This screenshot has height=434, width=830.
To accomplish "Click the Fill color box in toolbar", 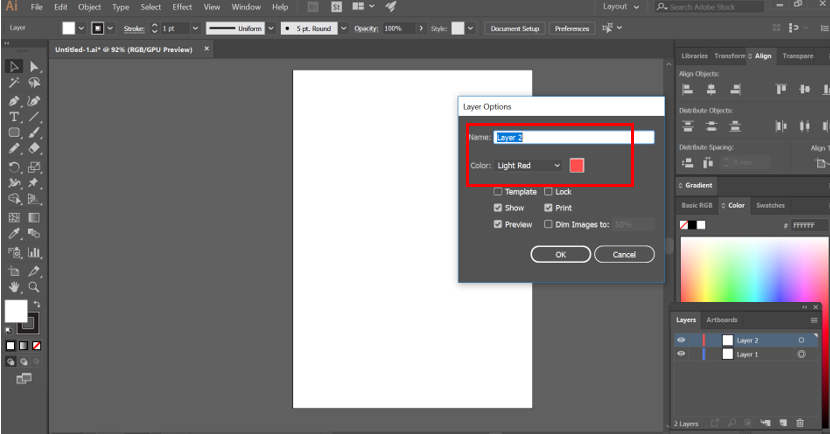I will coord(16,311).
